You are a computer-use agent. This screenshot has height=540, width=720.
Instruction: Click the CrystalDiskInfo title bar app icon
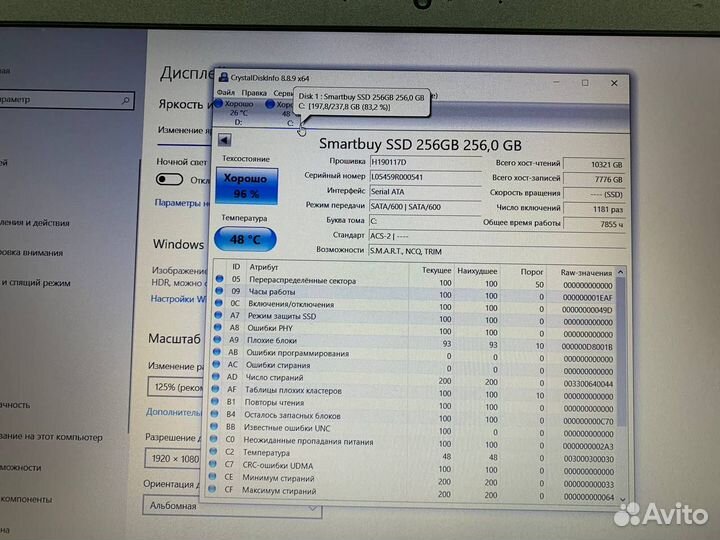click(224, 77)
